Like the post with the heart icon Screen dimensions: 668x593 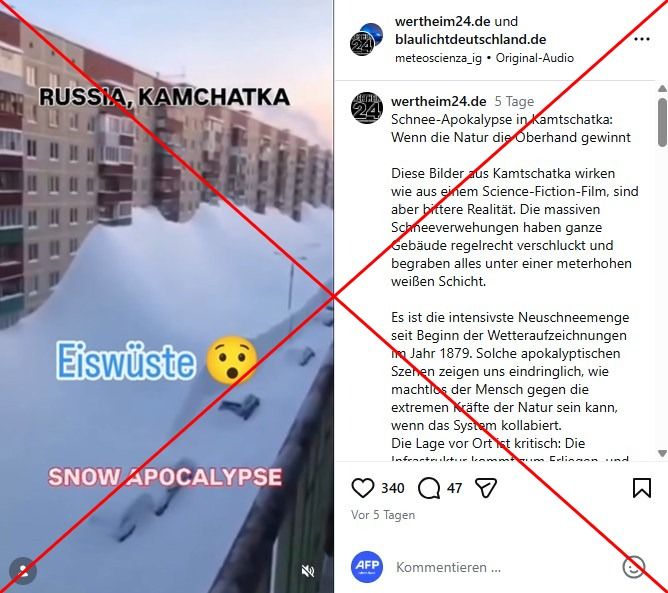point(363,488)
